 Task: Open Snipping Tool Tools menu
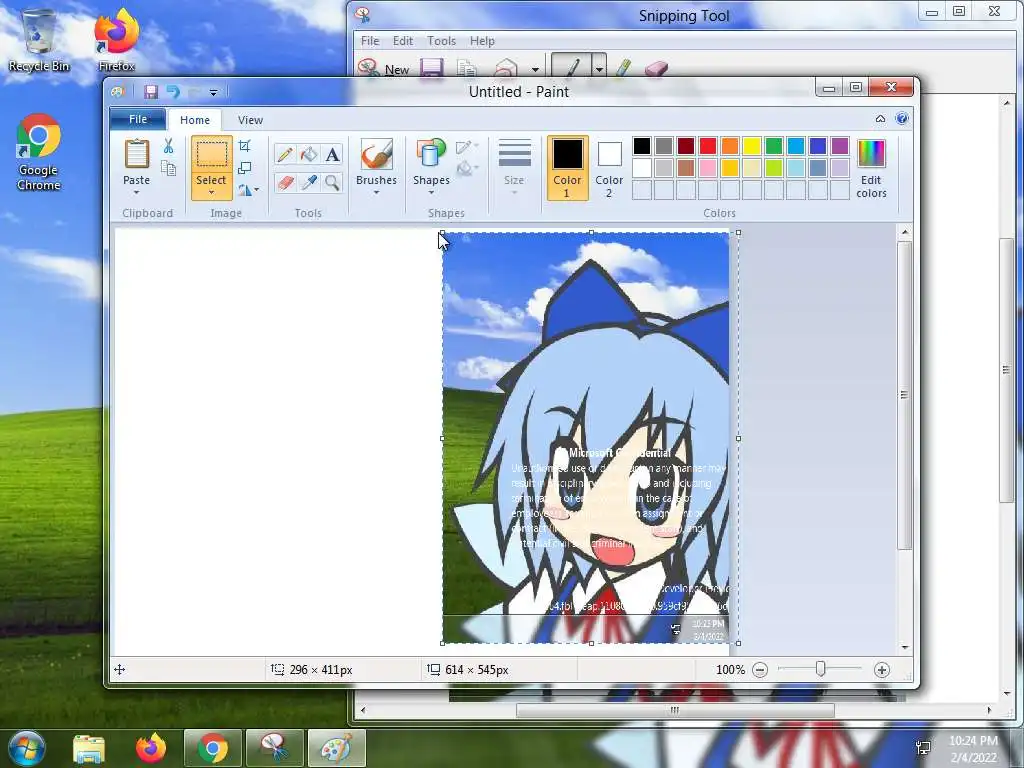point(441,40)
